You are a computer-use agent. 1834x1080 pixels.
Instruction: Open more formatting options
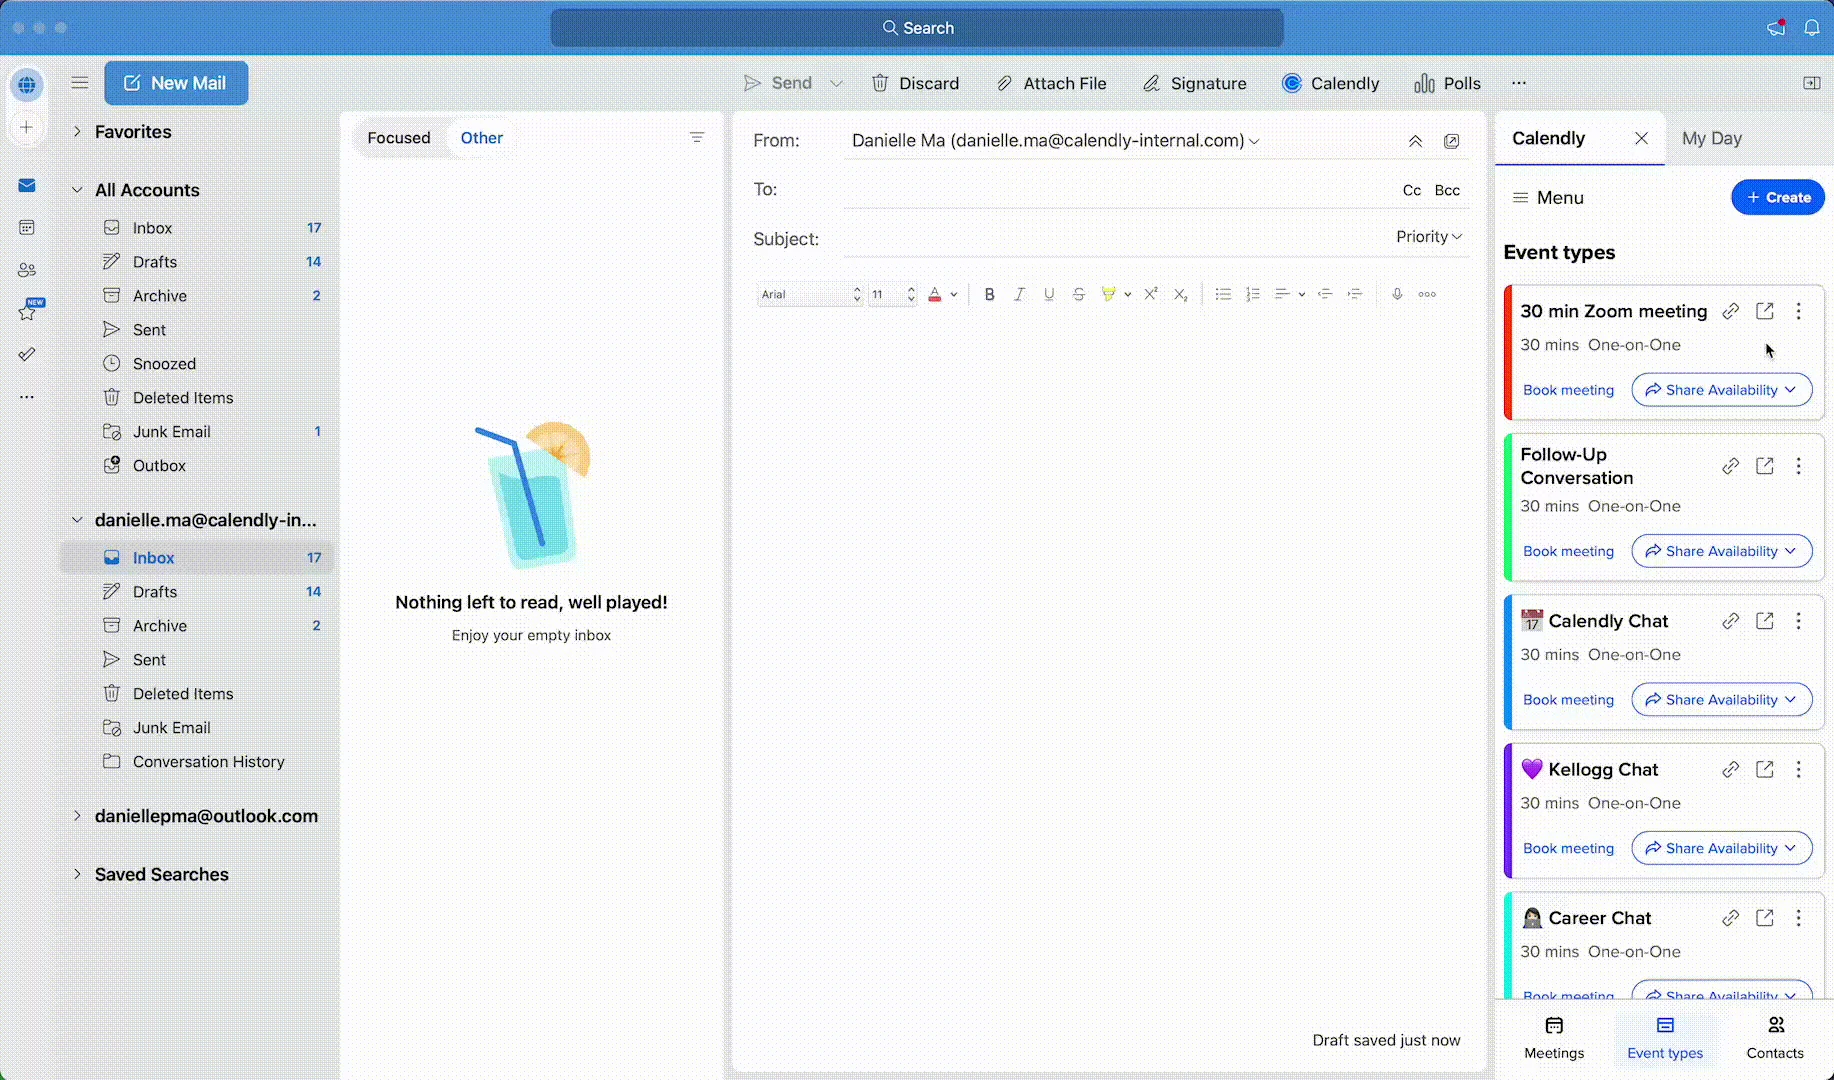pos(1427,294)
